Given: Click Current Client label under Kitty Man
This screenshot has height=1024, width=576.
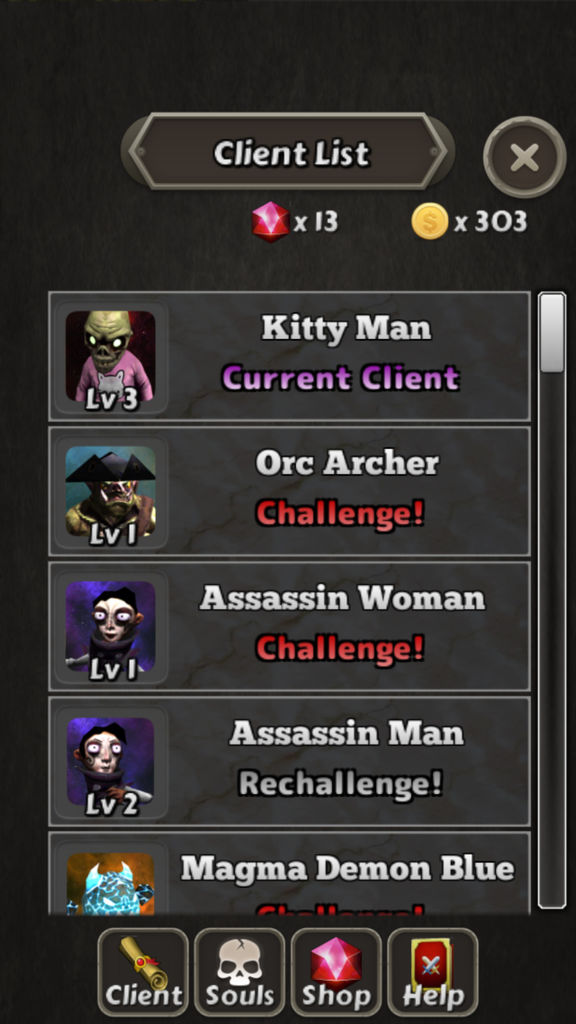Looking at the screenshot, I should coord(340,378).
